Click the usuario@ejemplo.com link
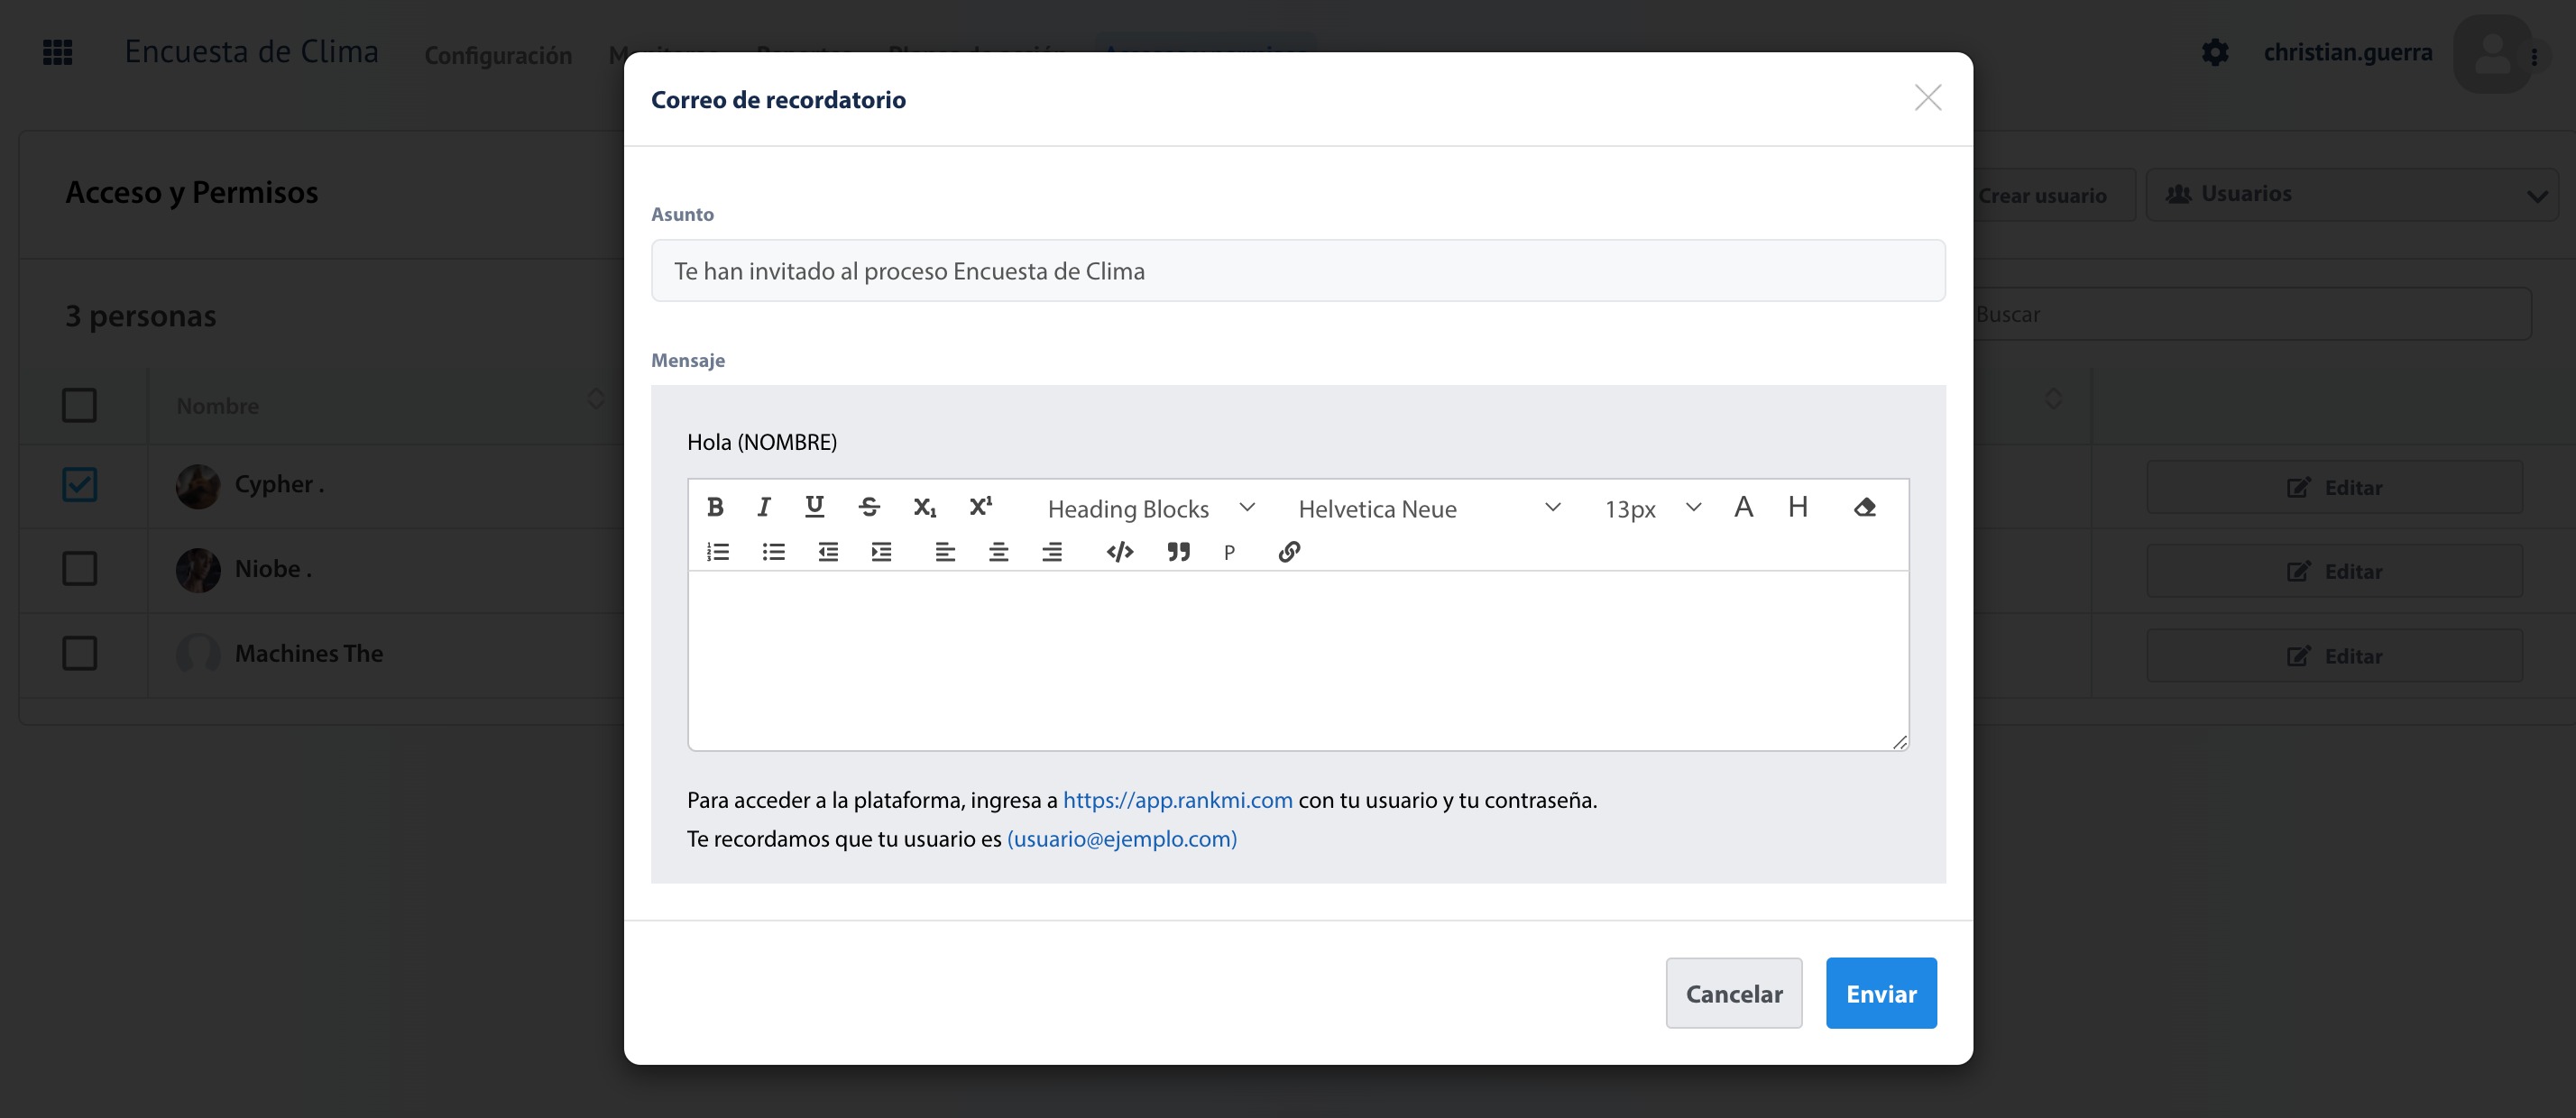This screenshot has width=2576, height=1118. click(1122, 839)
